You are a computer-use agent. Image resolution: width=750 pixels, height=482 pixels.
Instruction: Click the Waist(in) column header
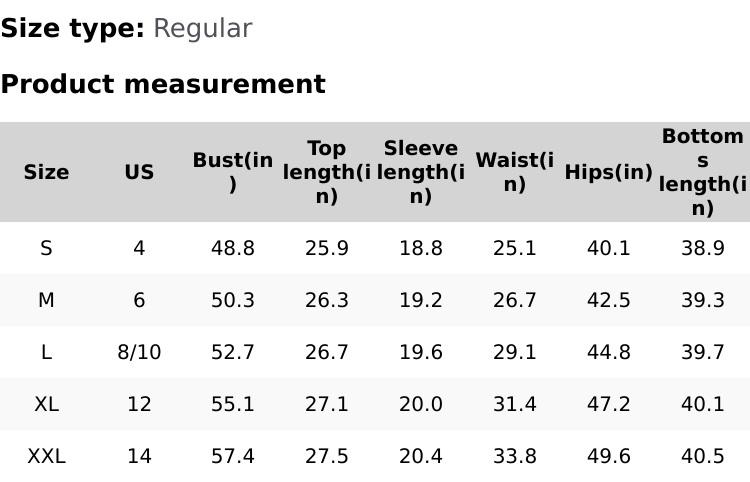tap(515, 172)
